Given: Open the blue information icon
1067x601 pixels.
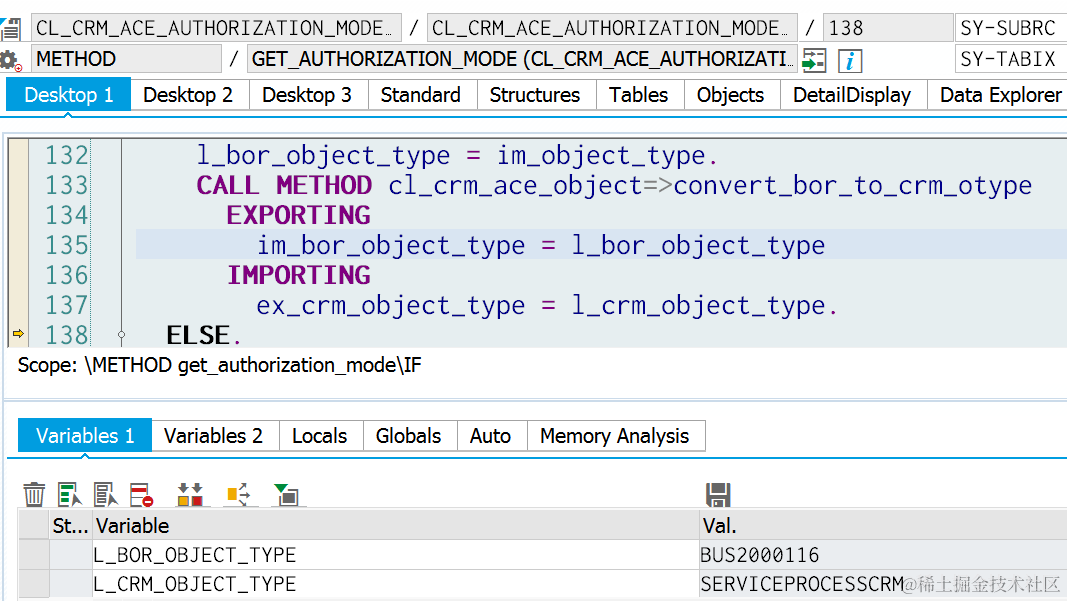Looking at the screenshot, I should 849,61.
